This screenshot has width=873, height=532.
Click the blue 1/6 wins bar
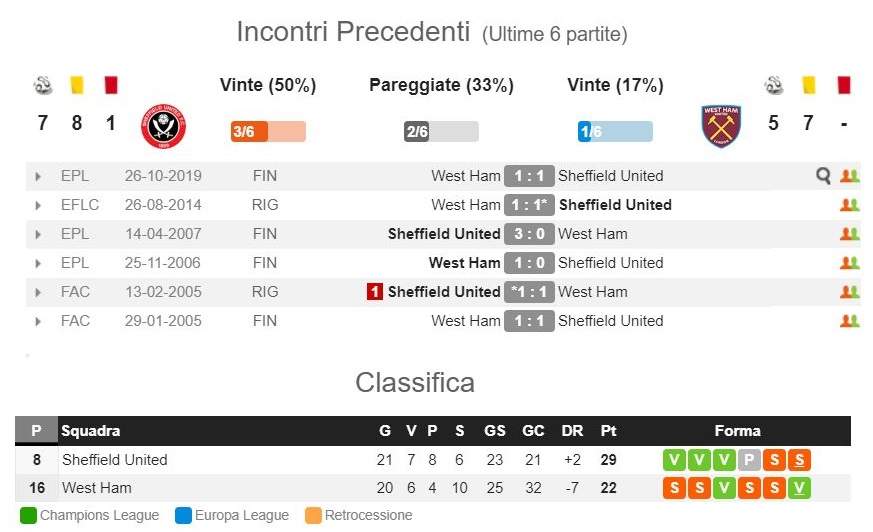click(615, 132)
